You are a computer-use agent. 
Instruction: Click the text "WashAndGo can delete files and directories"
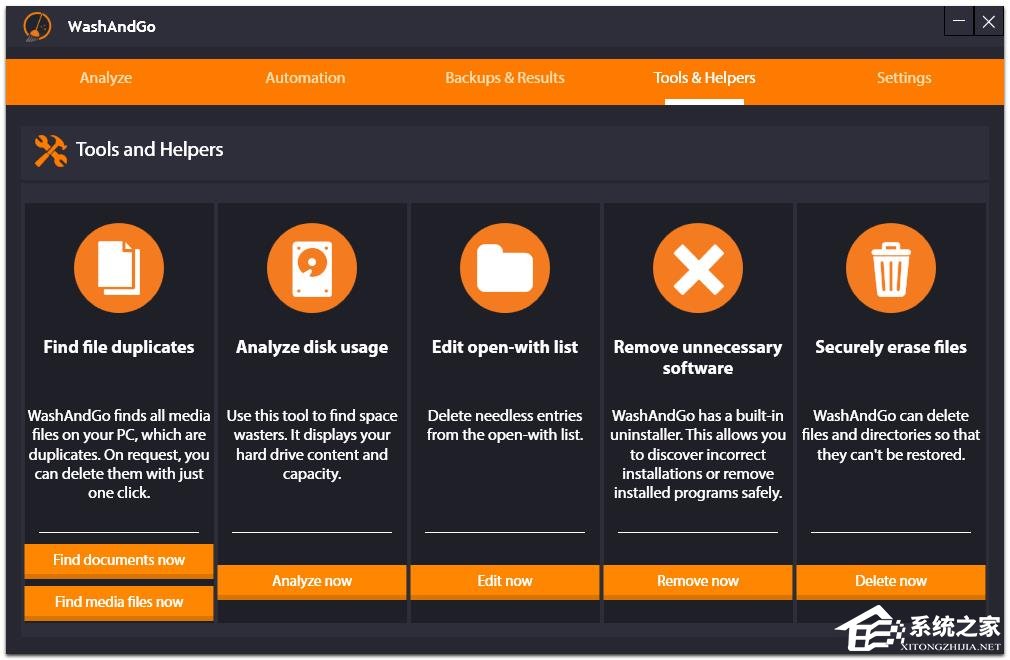pos(891,435)
